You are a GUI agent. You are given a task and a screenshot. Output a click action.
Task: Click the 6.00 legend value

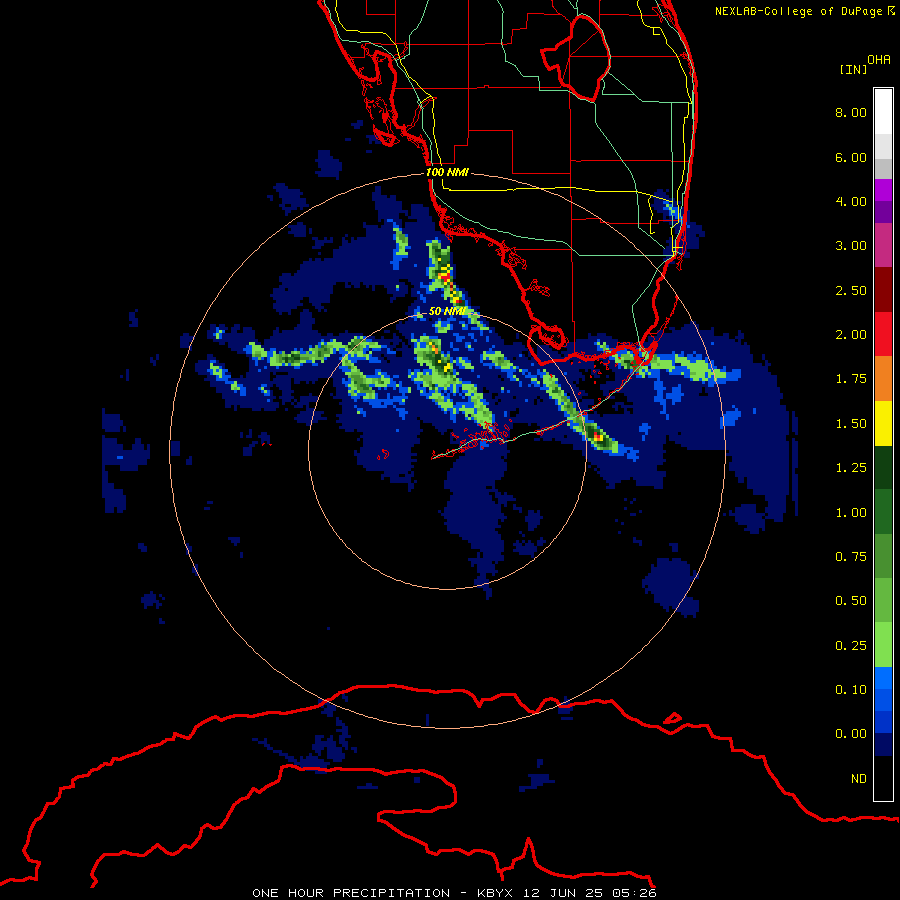coord(851,157)
